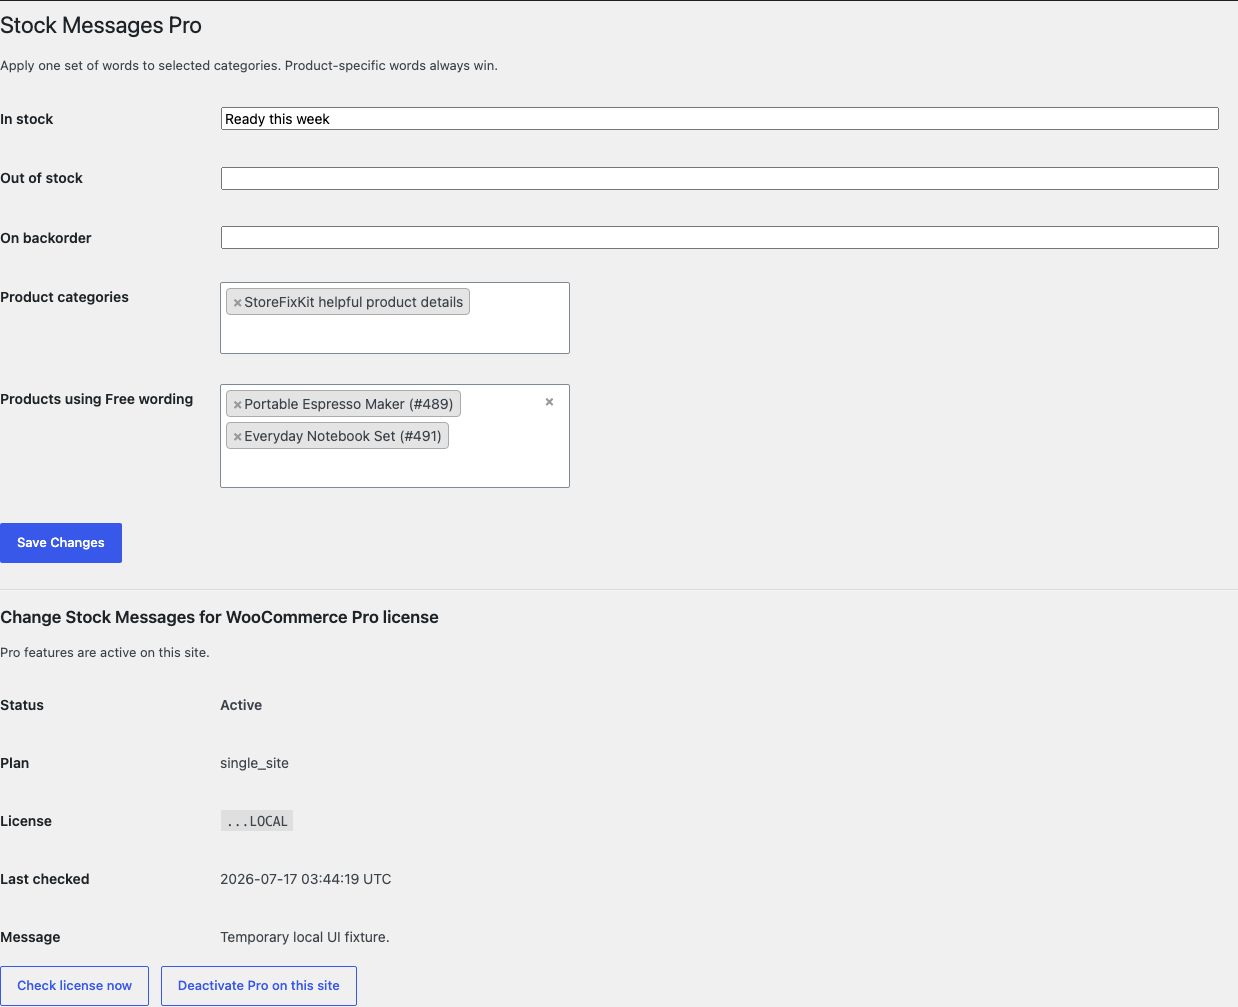Click the Products using Free wording label
1238x1007 pixels.
(97, 399)
